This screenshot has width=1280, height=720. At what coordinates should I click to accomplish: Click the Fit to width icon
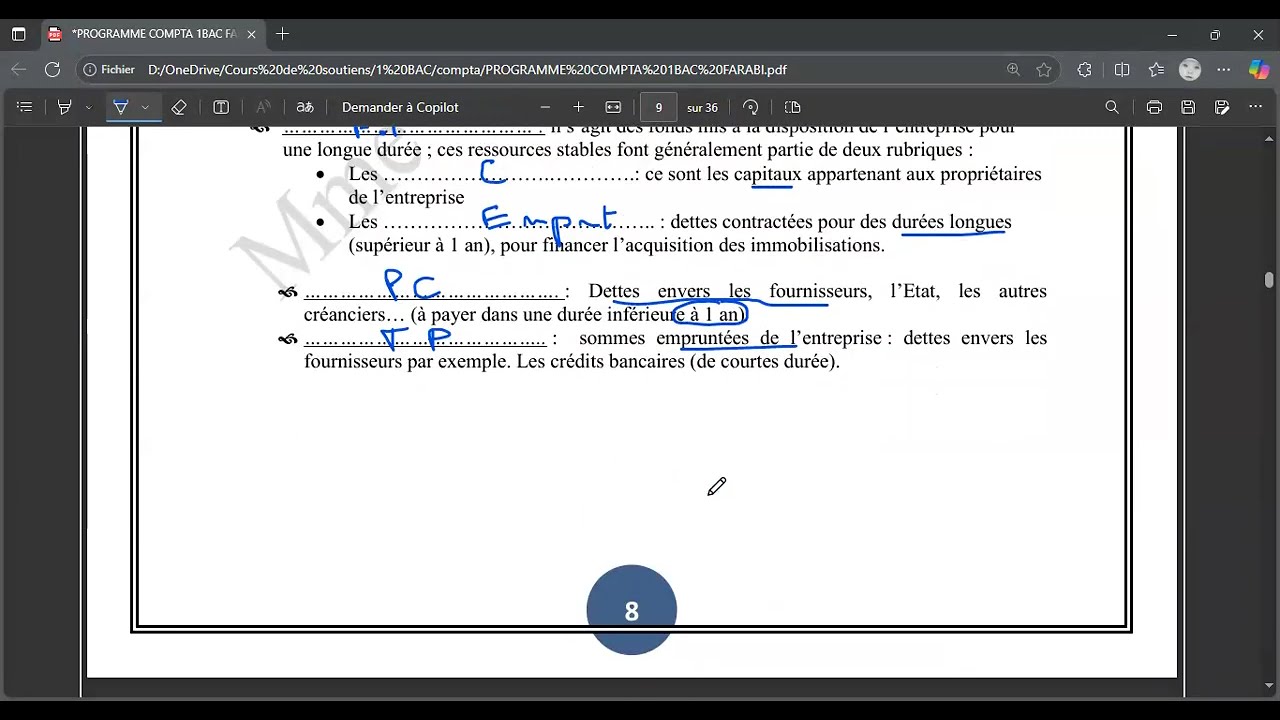click(x=613, y=107)
